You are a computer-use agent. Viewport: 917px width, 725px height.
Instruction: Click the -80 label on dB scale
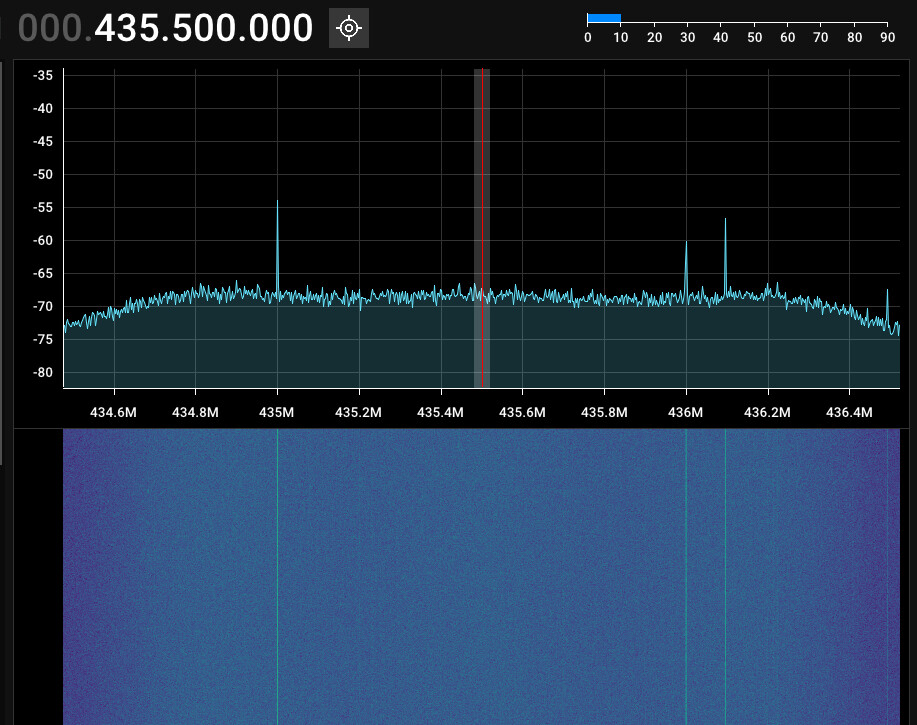click(x=42, y=372)
